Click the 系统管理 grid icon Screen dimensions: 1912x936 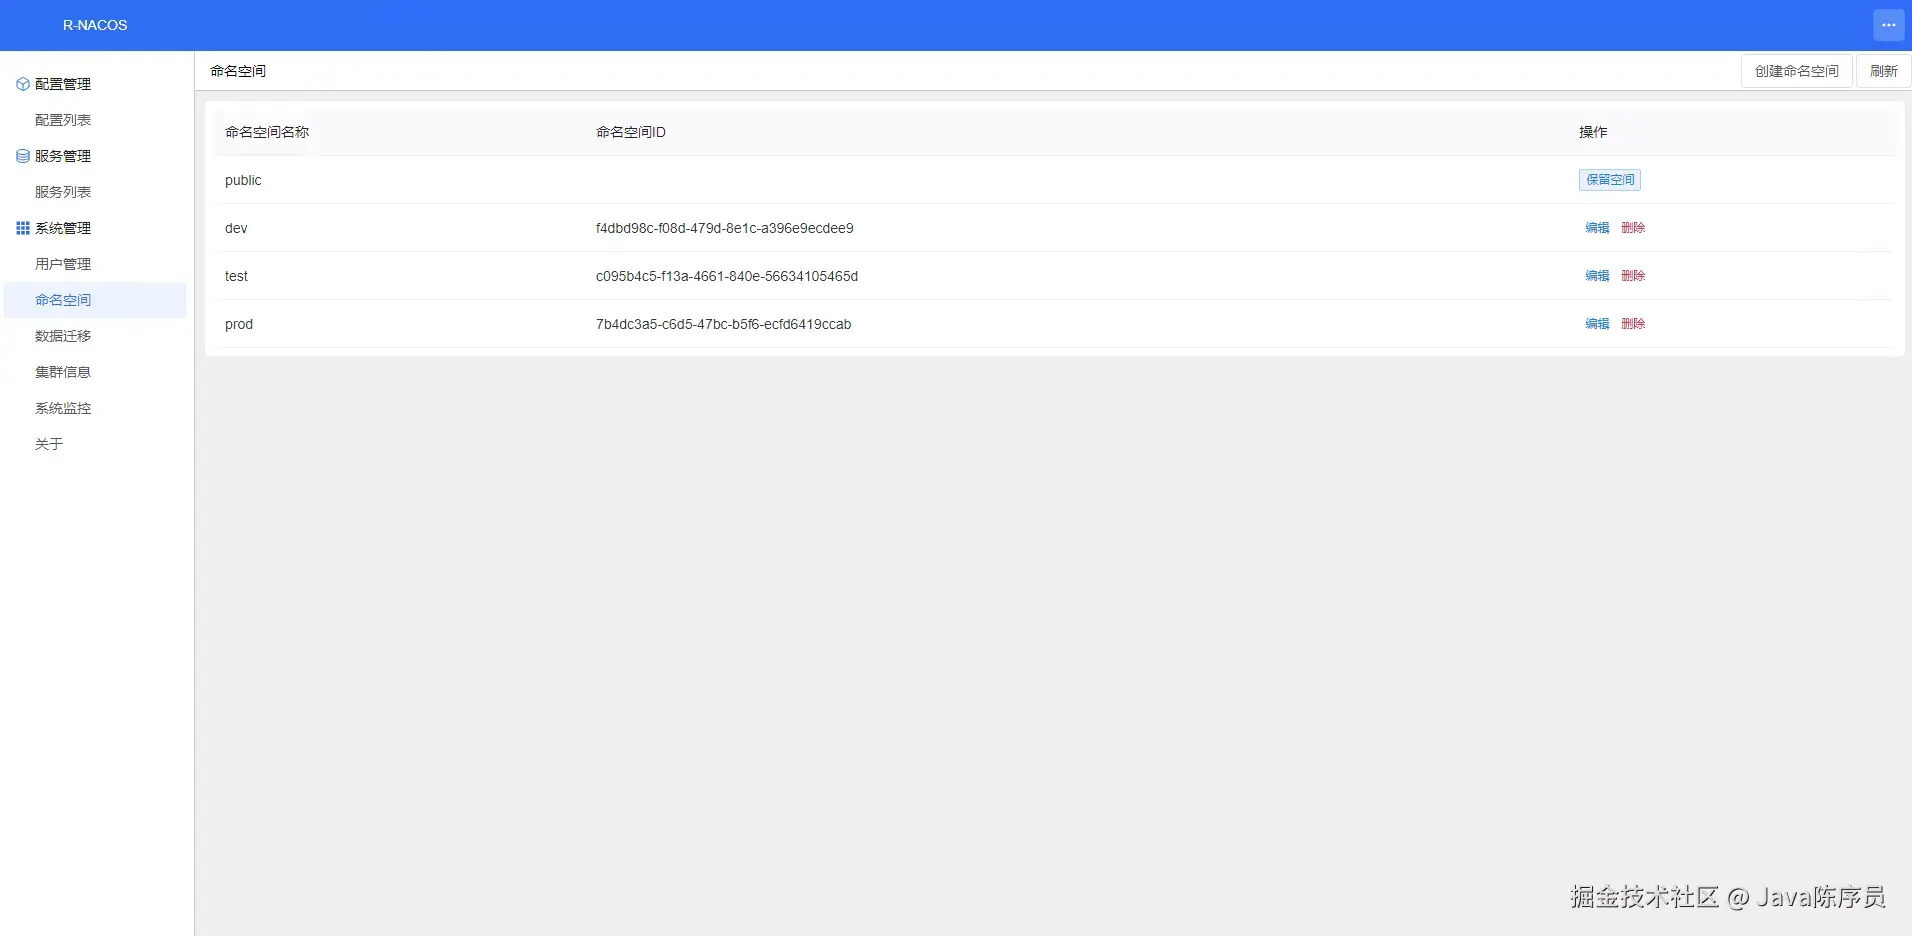[23, 228]
